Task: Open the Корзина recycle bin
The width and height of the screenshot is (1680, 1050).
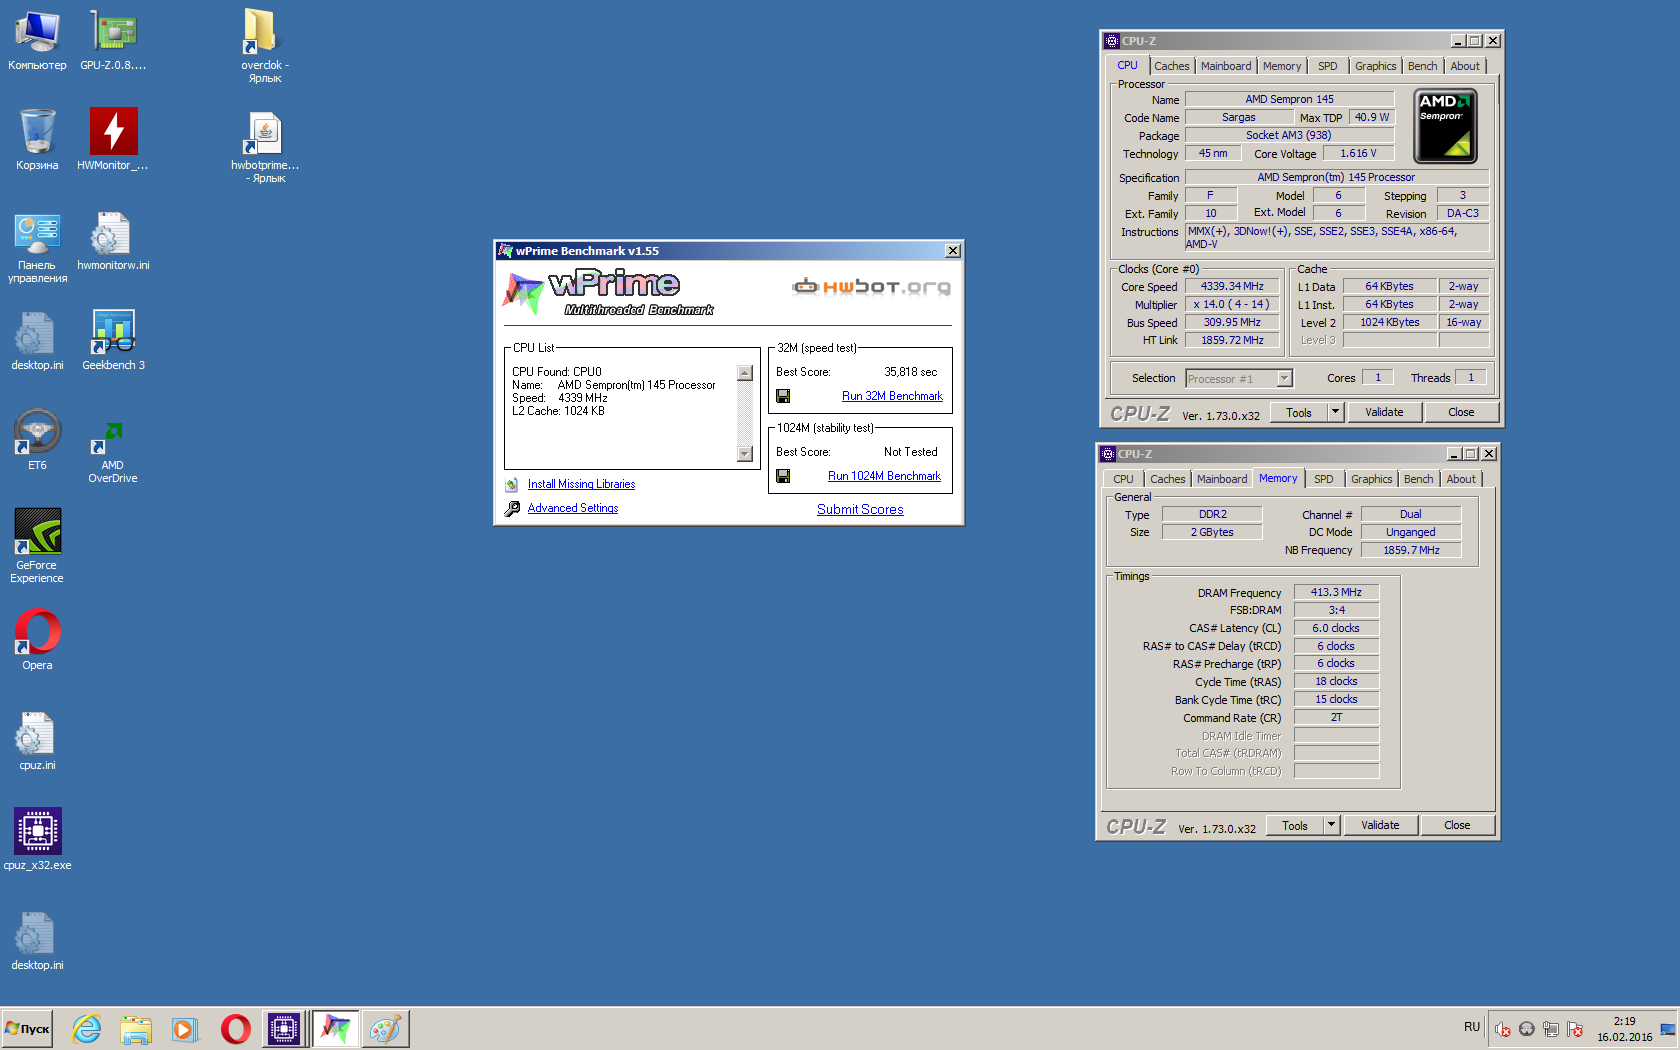Action: (37, 140)
